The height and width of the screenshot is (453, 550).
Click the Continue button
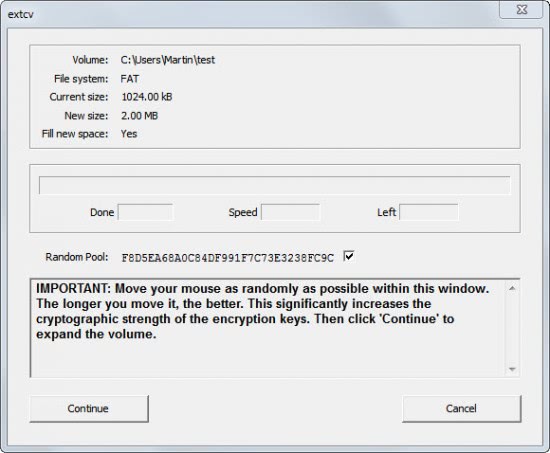(x=89, y=409)
